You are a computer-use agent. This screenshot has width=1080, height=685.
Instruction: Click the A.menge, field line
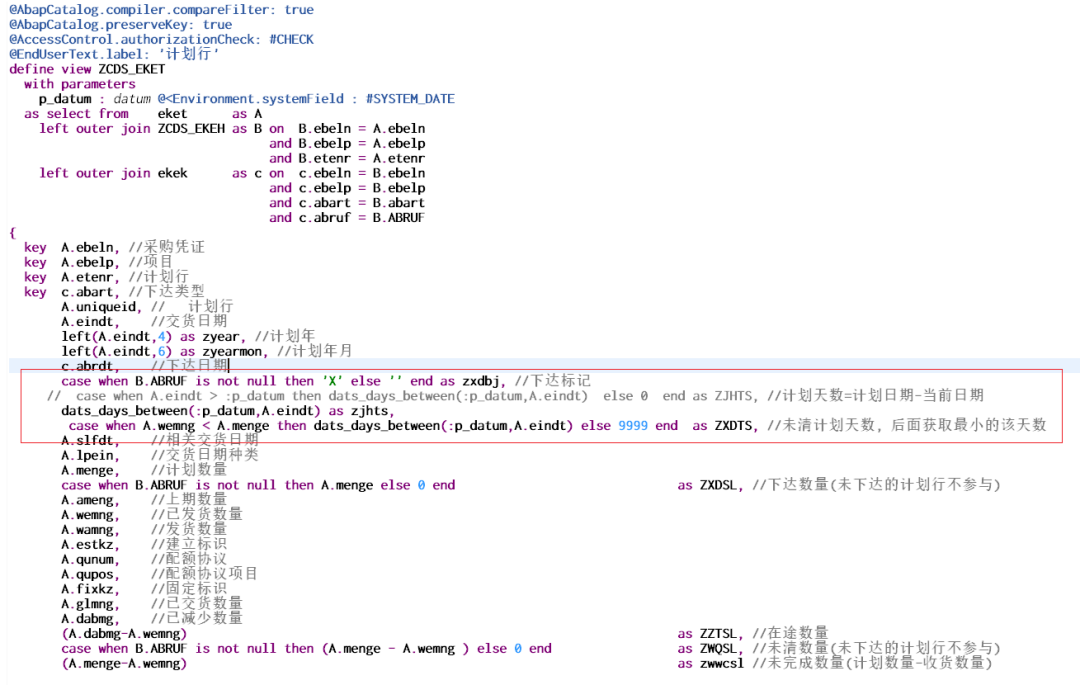pyautogui.click(x=144, y=471)
